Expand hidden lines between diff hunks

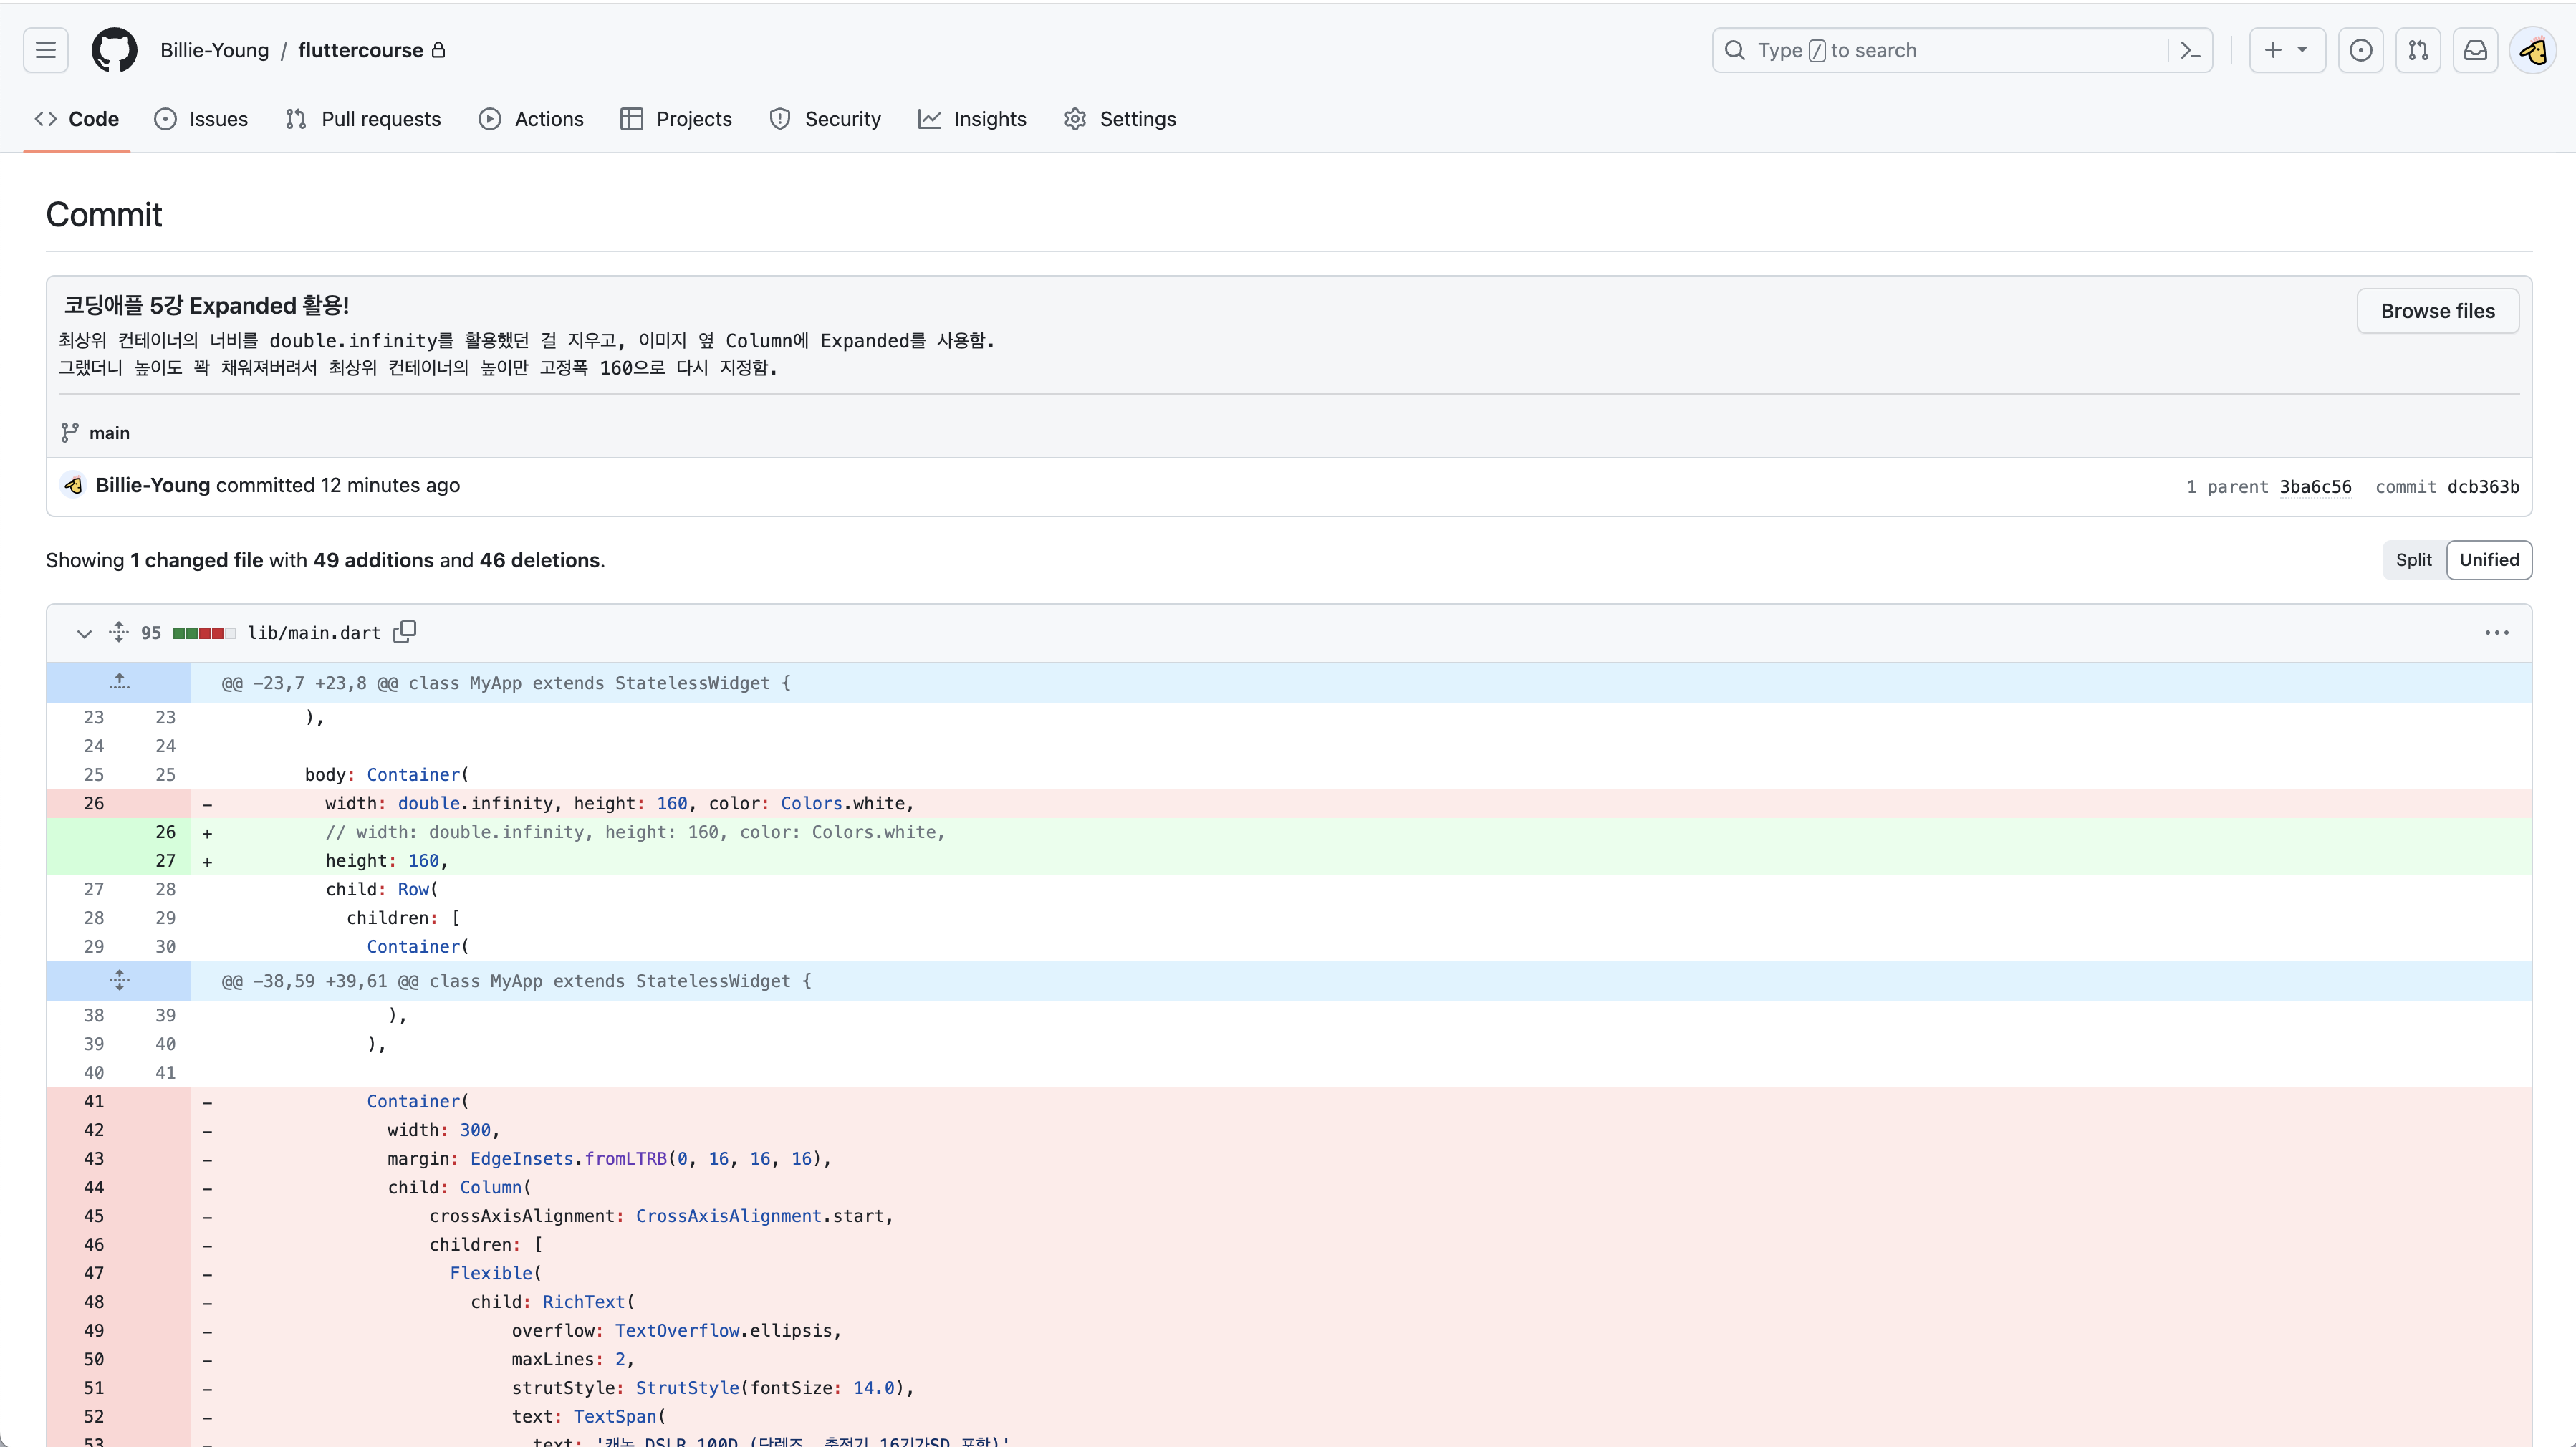(x=119, y=981)
